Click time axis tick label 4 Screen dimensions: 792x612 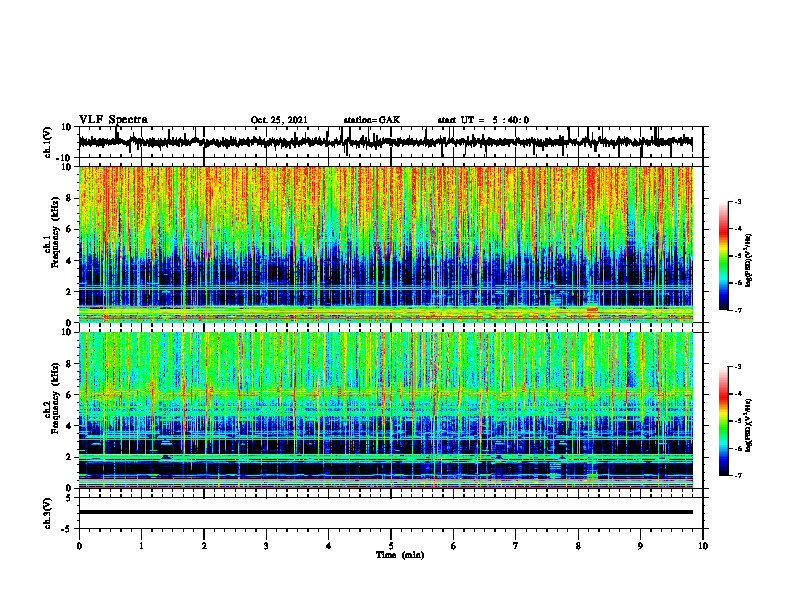(x=329, y=546)
